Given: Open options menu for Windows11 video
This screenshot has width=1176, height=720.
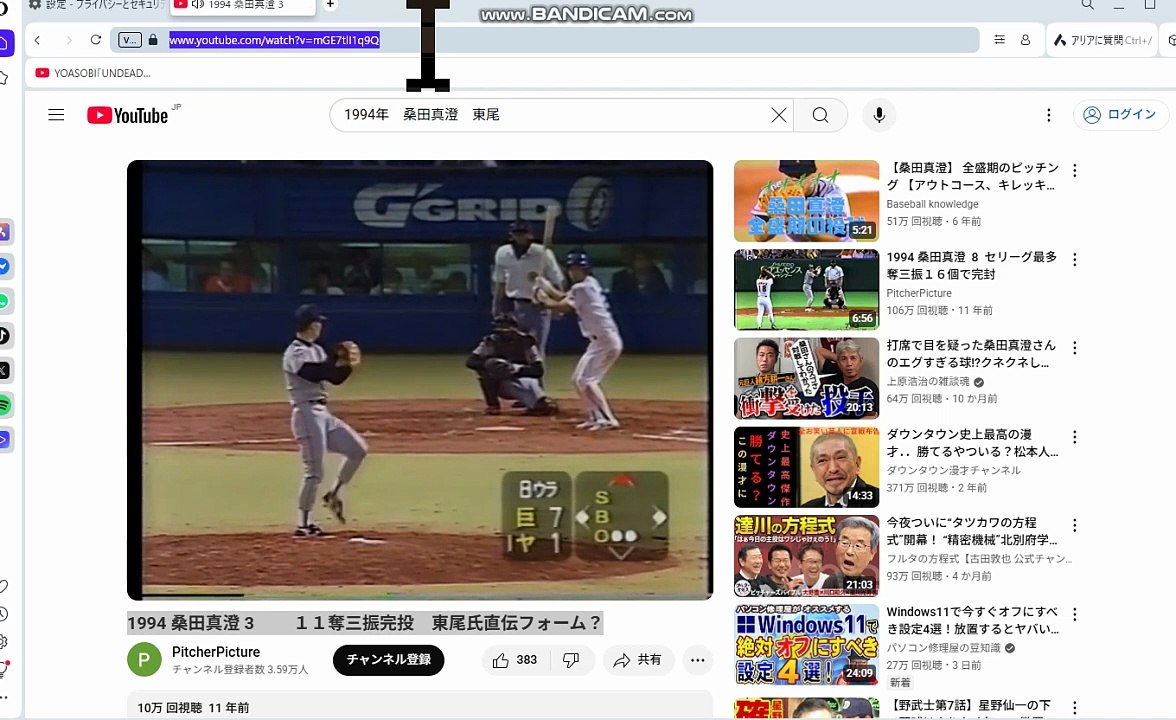Looking at the screenshot, I should pyautogui.click(x=1075, y=614).
